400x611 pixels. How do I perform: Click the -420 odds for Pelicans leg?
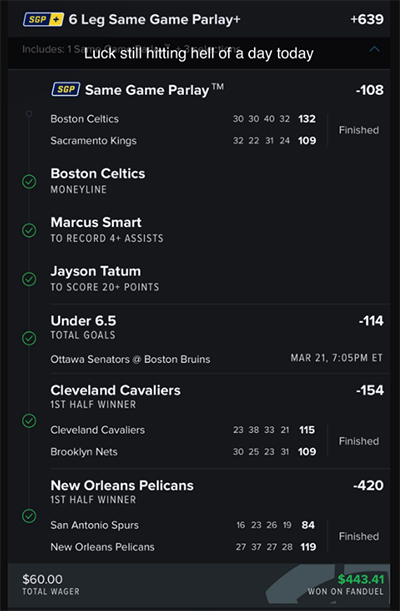[368, 486]
